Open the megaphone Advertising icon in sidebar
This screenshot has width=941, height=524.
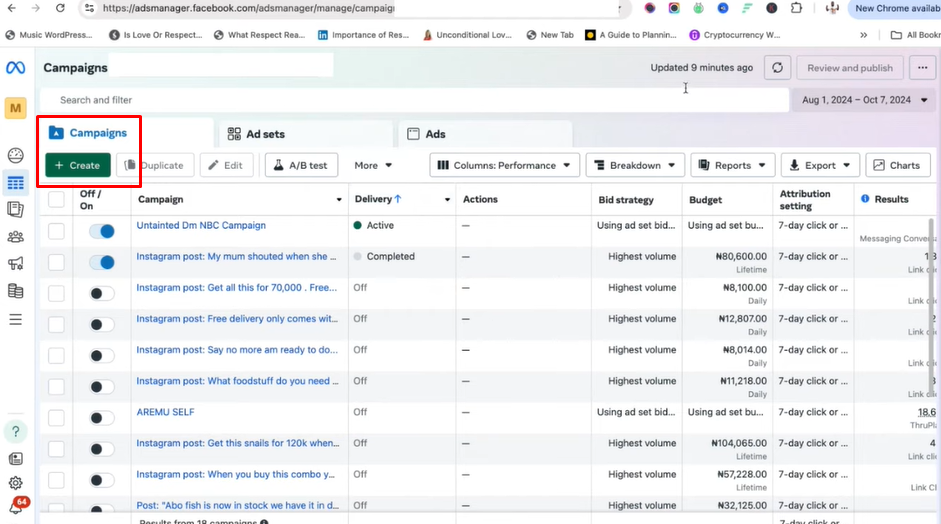tap(15, 264)
